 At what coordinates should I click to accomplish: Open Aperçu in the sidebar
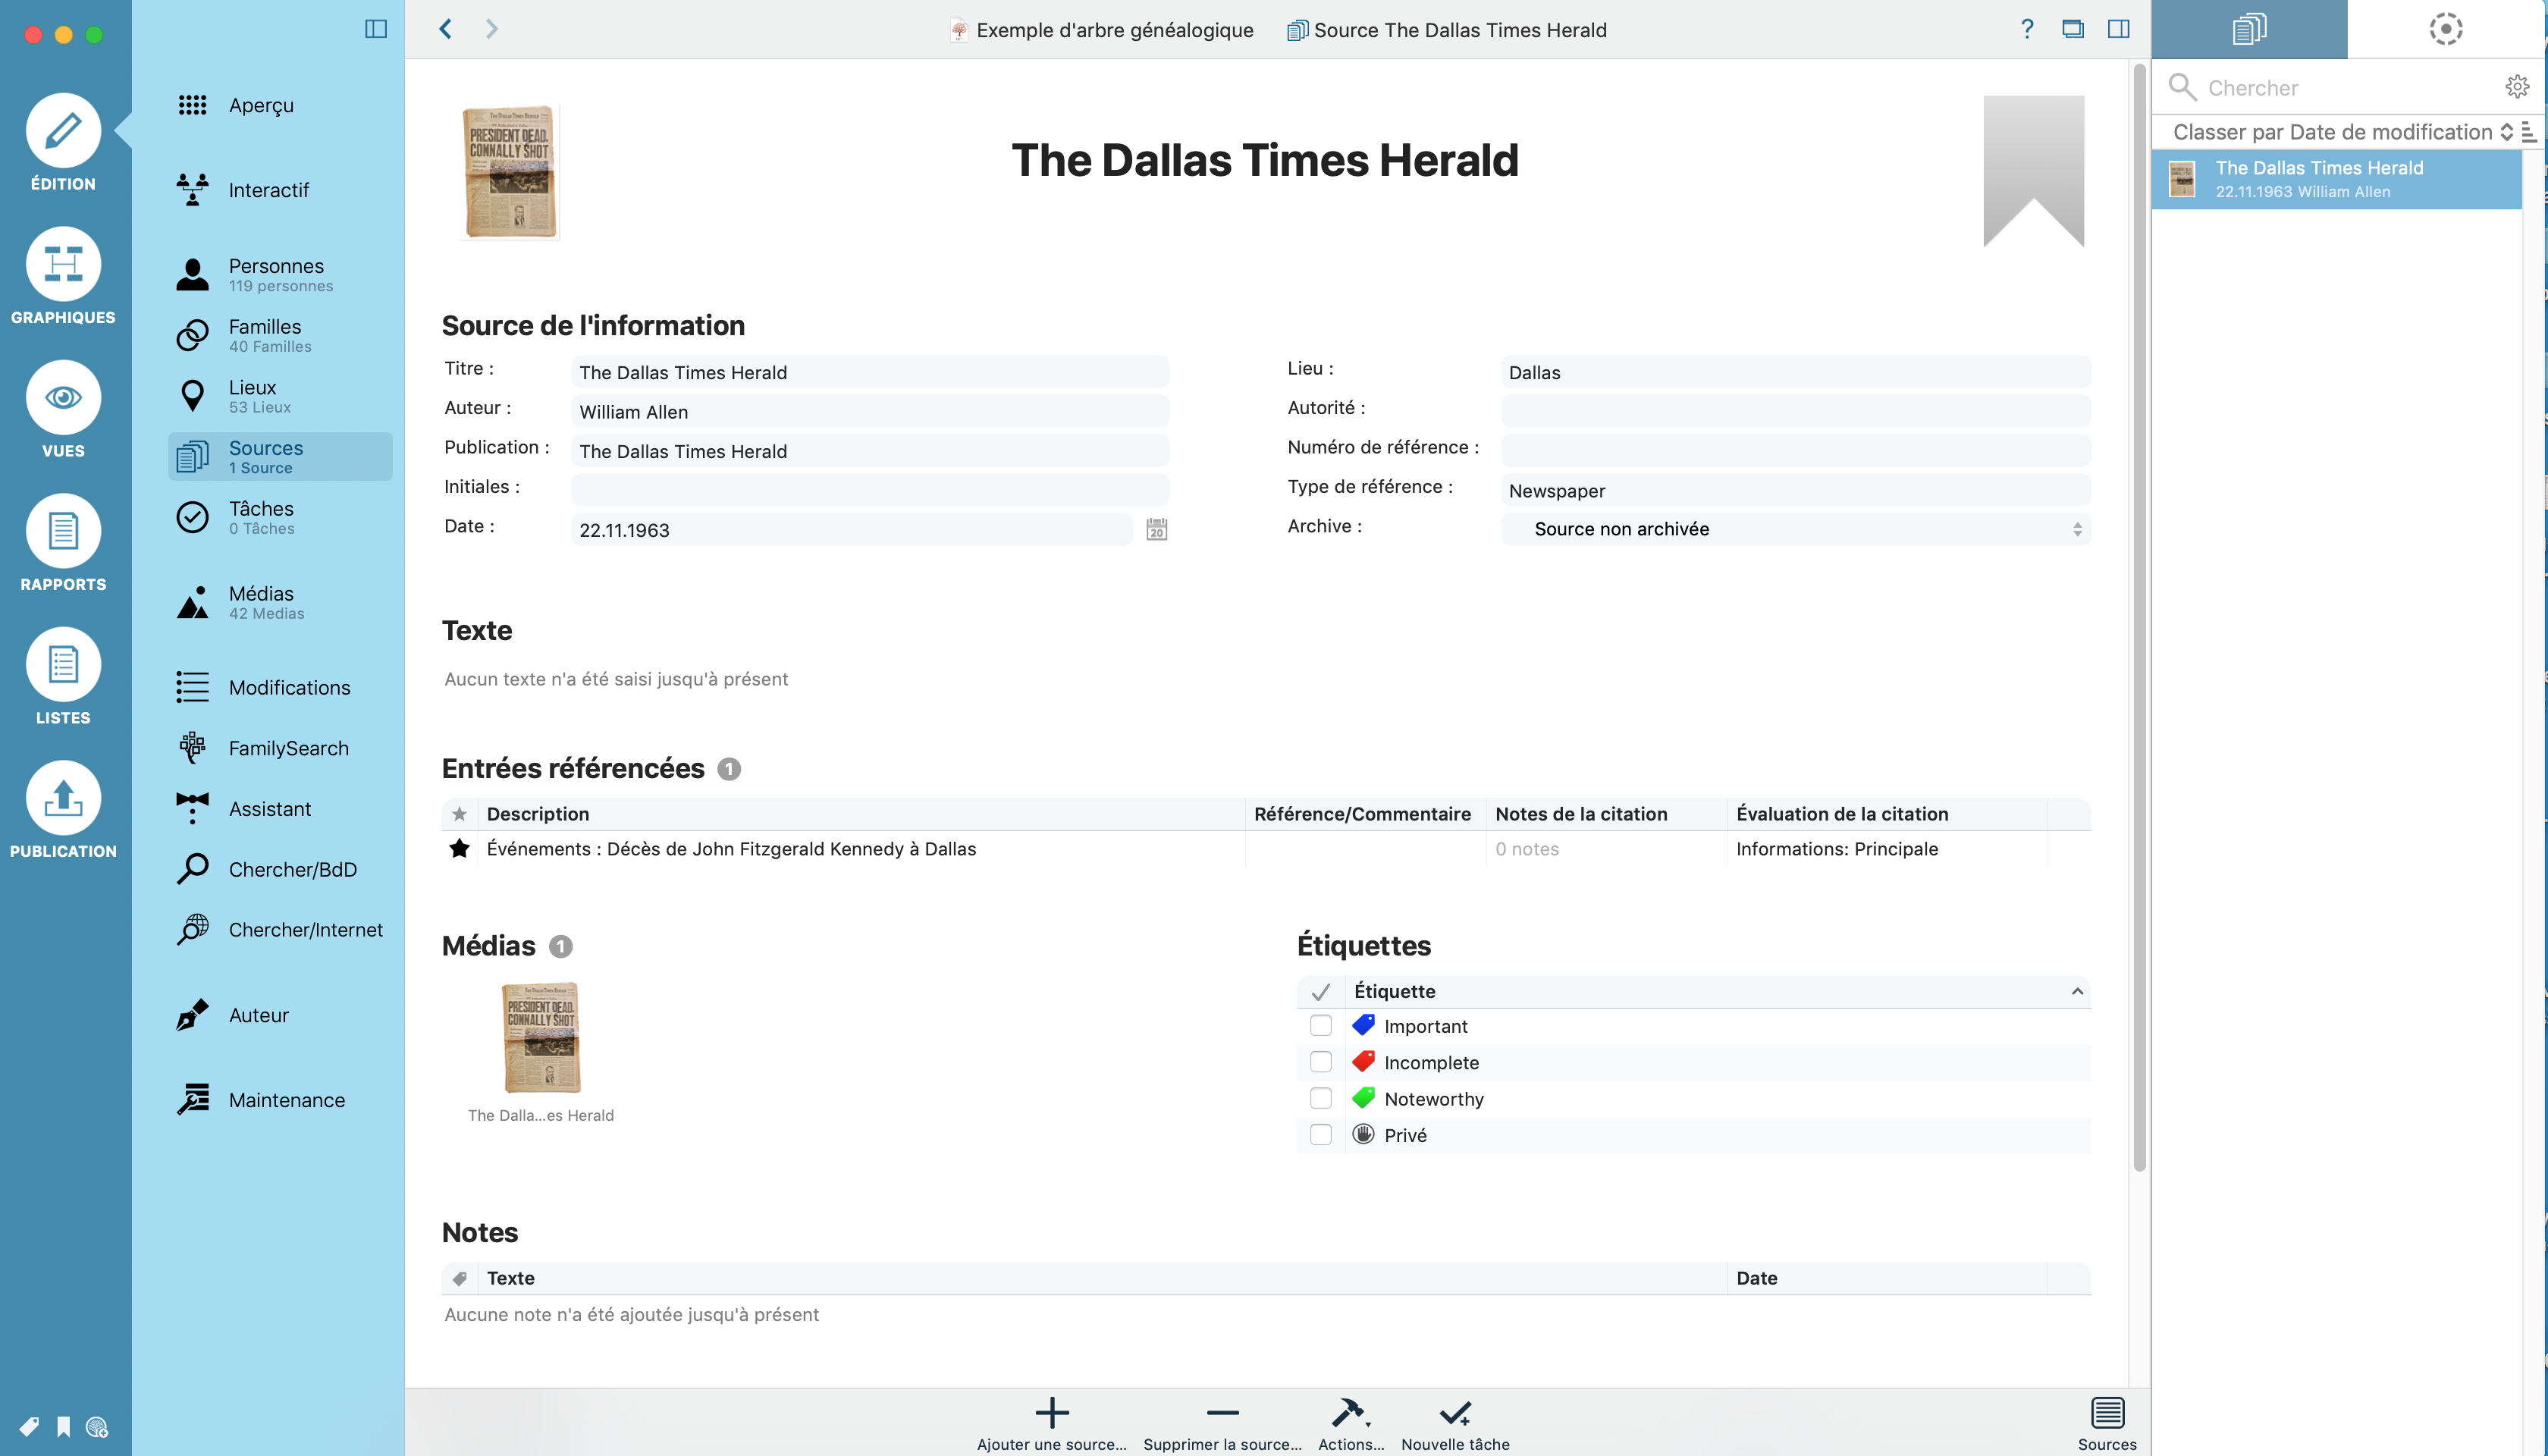280,105
